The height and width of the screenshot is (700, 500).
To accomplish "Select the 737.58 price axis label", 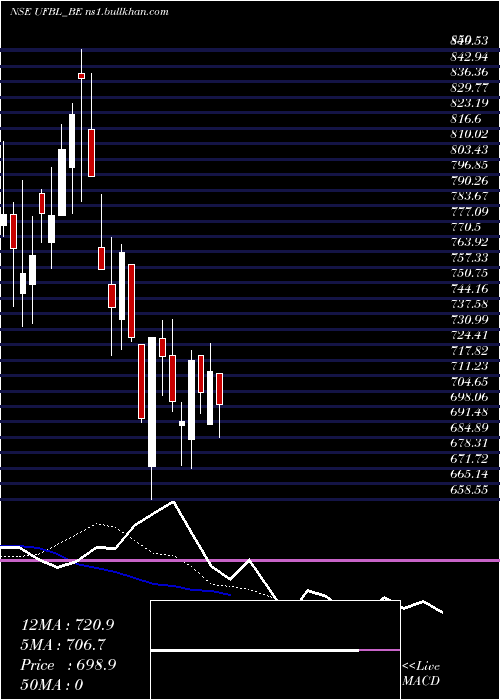I will click(x=469, y=304).
